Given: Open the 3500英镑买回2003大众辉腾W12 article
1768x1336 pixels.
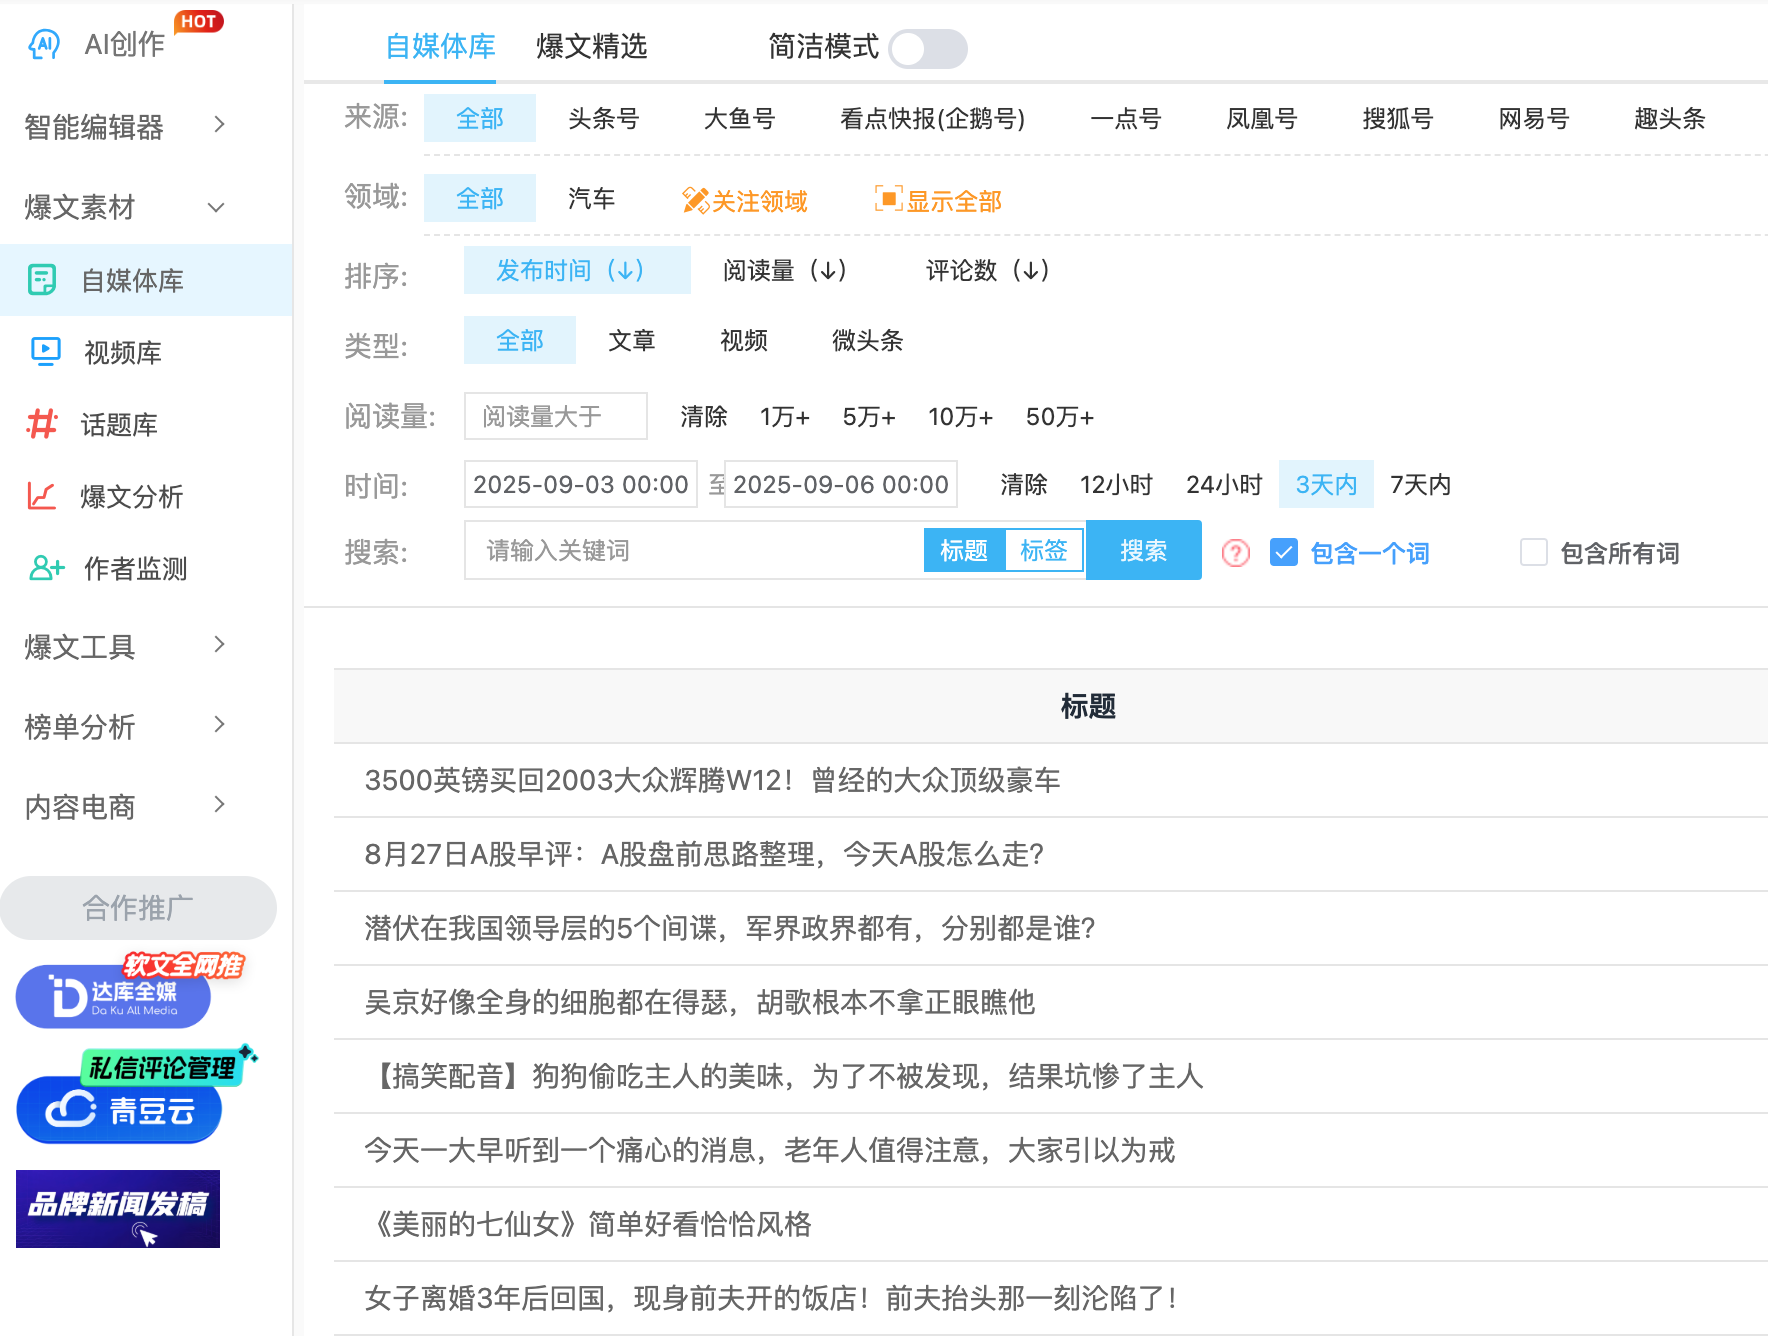Looking at the screenshot, I should [x=712, y=780].
